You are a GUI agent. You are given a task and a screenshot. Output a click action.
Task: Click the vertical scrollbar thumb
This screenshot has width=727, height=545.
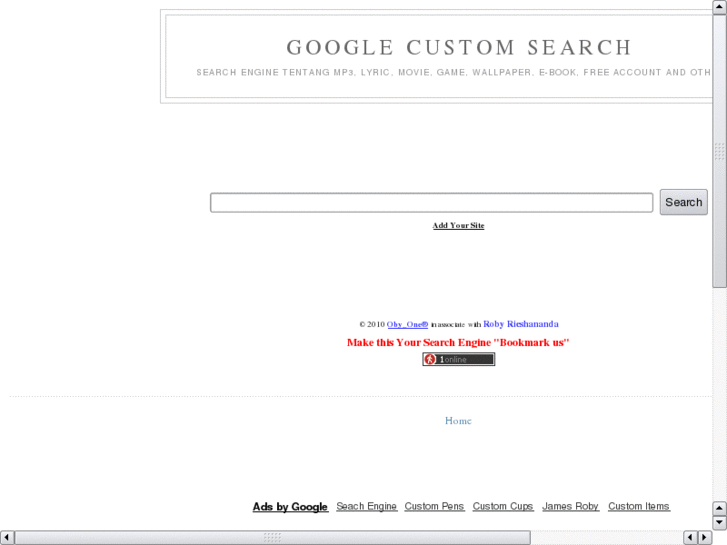[719, 151]
